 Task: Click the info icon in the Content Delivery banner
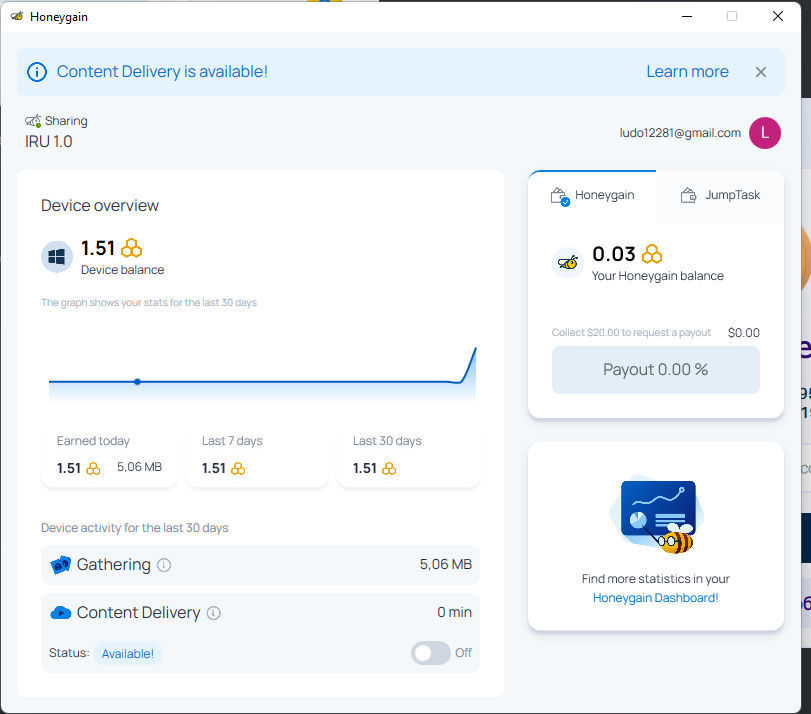[x=37, y=72]
